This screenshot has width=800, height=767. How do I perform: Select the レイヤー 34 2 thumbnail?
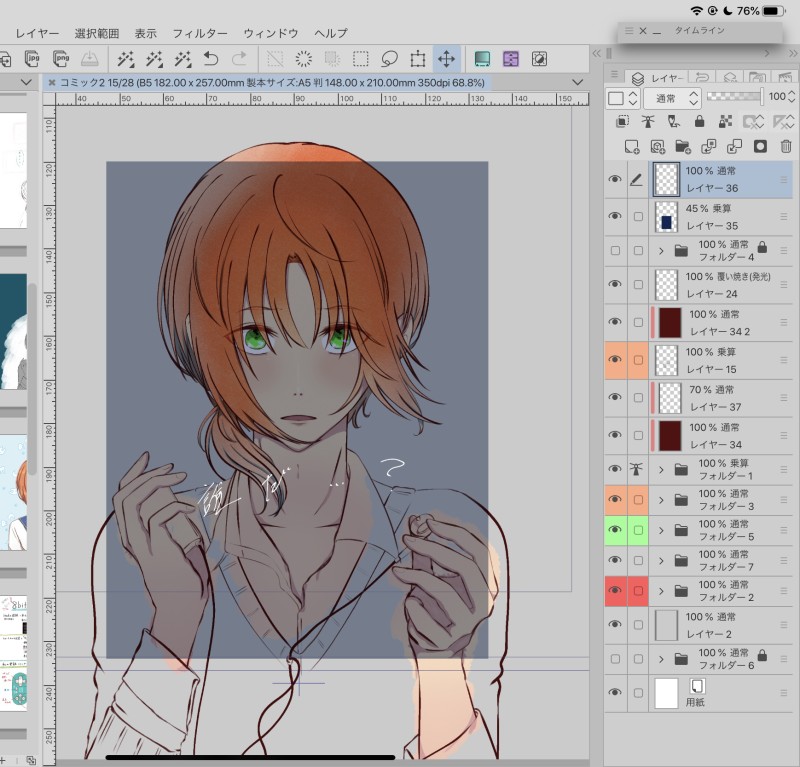pyautogui.click(x=670, y=322)
